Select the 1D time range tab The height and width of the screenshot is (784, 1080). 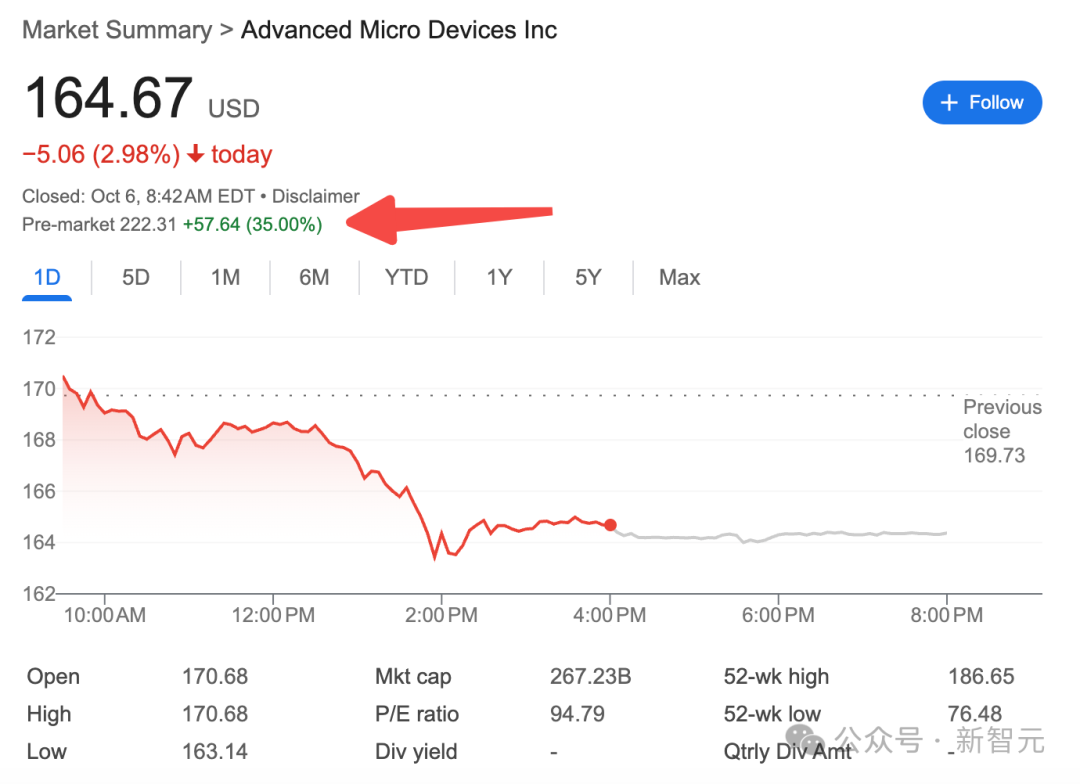point(47,277)
